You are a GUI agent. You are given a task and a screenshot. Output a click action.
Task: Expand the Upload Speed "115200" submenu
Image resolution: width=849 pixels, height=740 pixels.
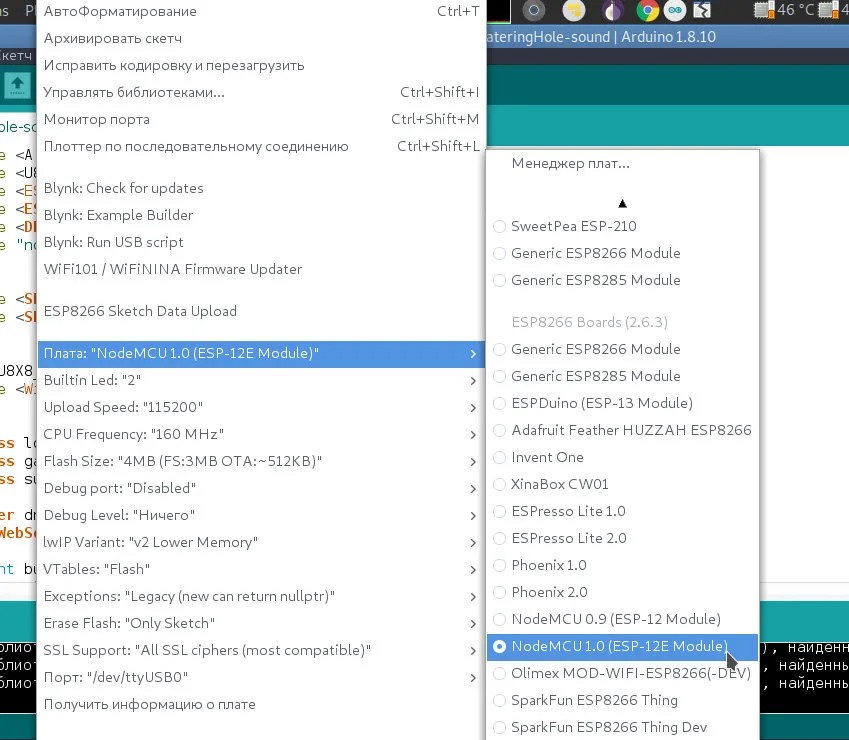(x=260, y=407)
